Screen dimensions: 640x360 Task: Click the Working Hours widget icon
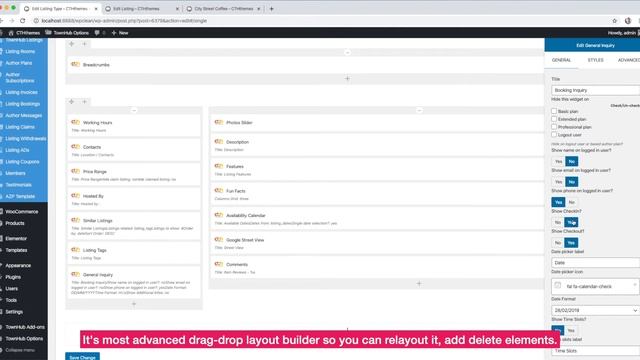click(76, 122)
